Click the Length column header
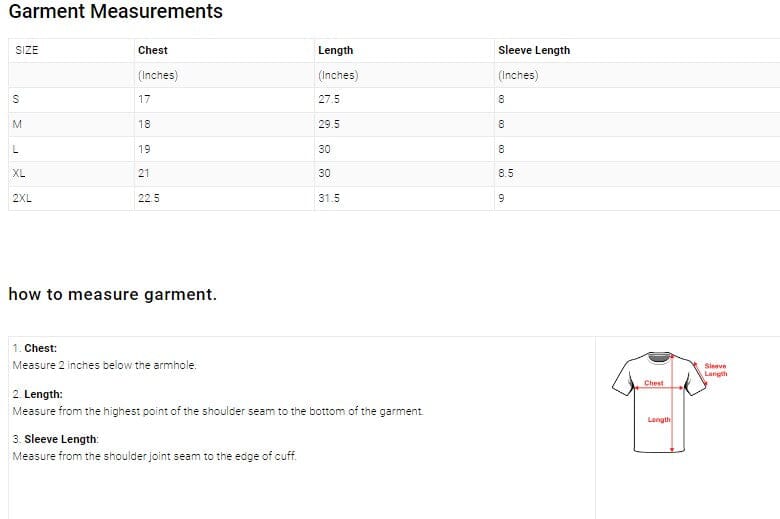 click(x=335, y=50)
